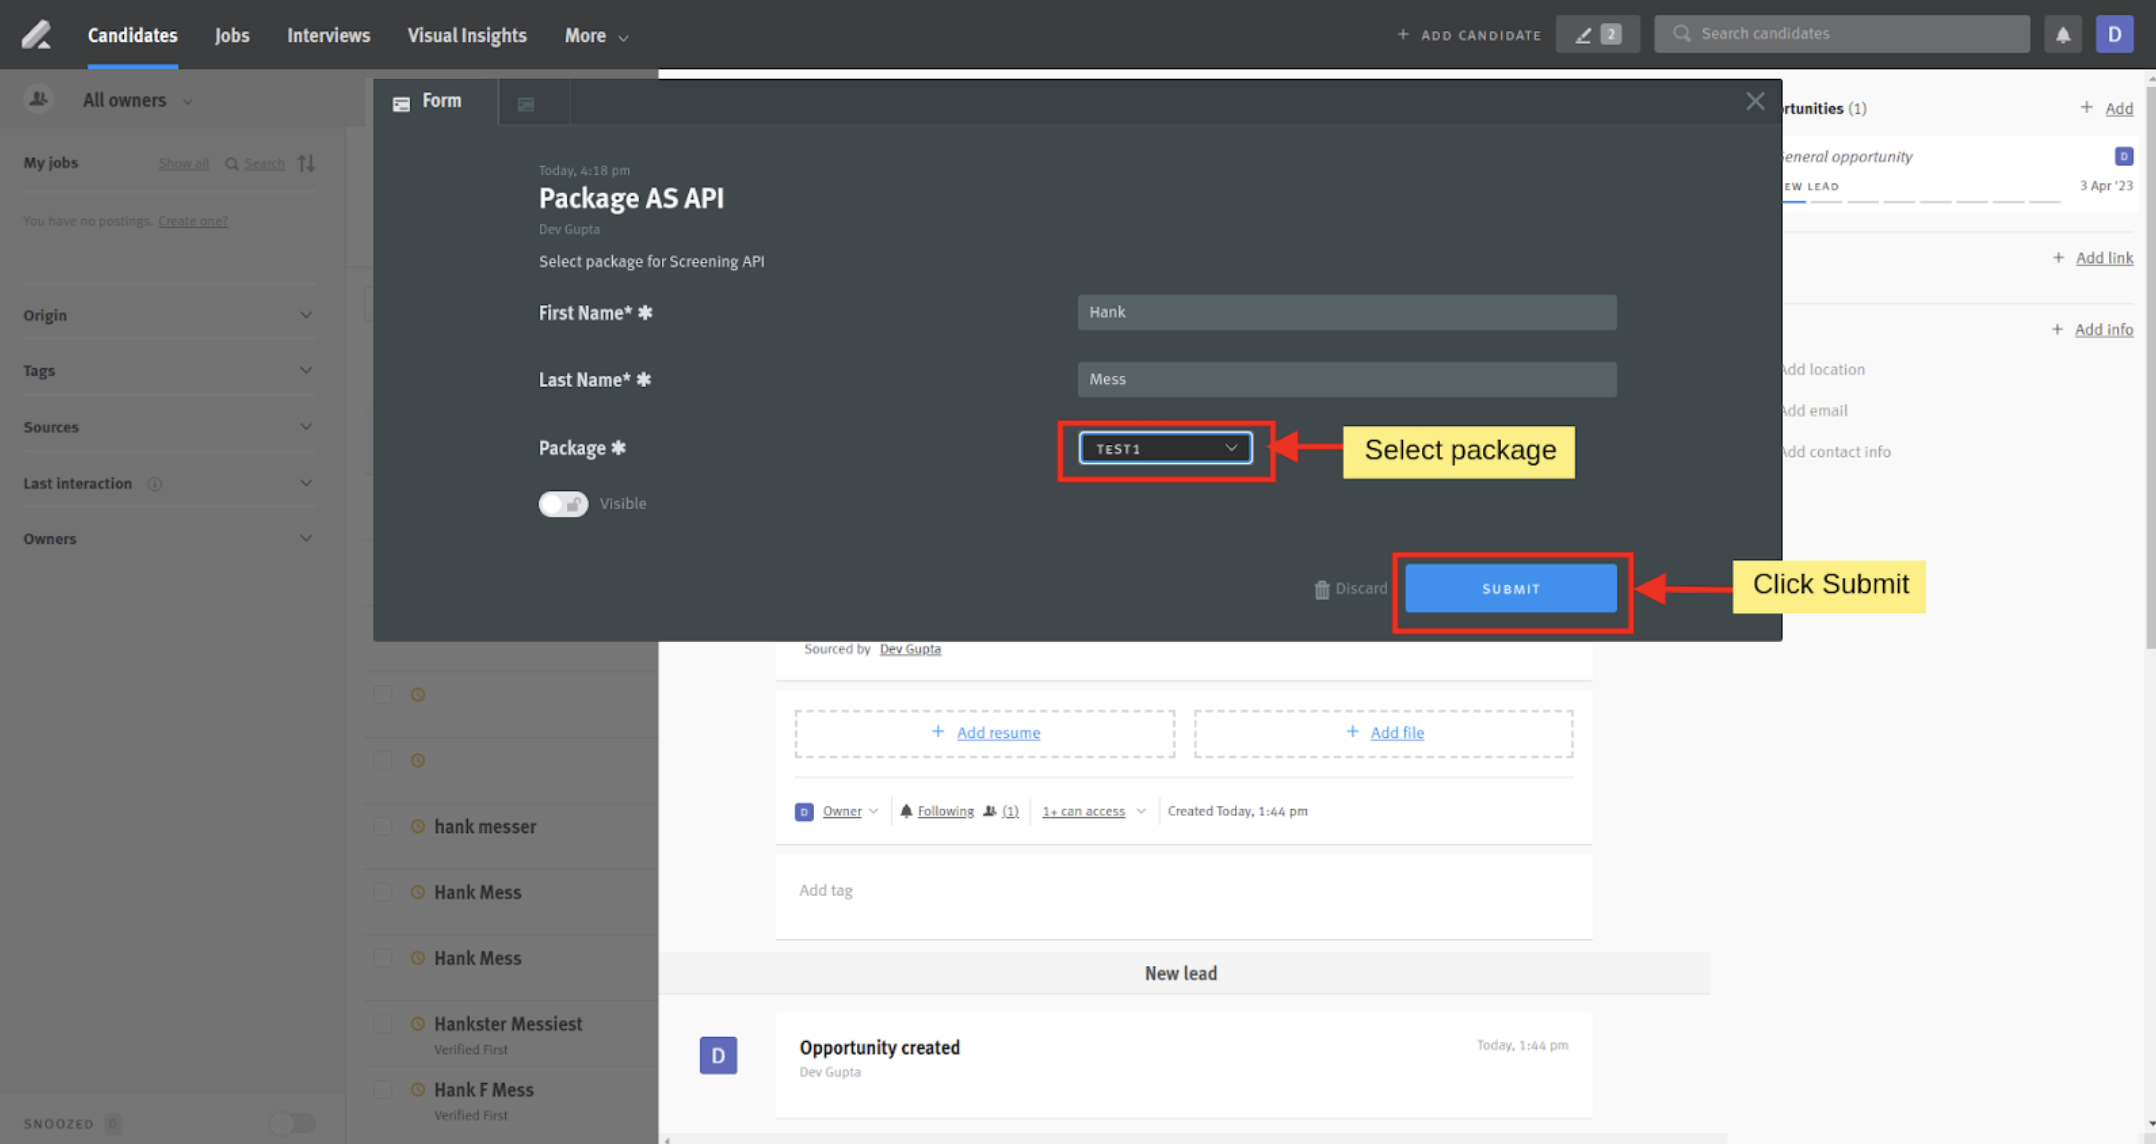Expand the Origin filter

tap(168, 315)
